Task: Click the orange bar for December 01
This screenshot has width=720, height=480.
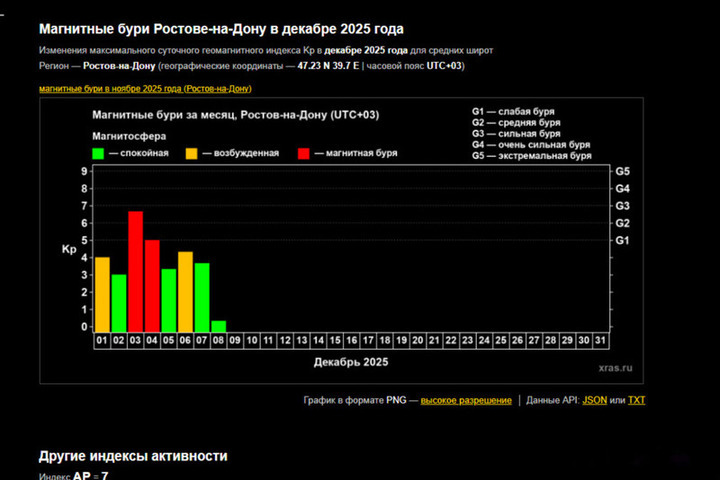Action: pos(102,293)
